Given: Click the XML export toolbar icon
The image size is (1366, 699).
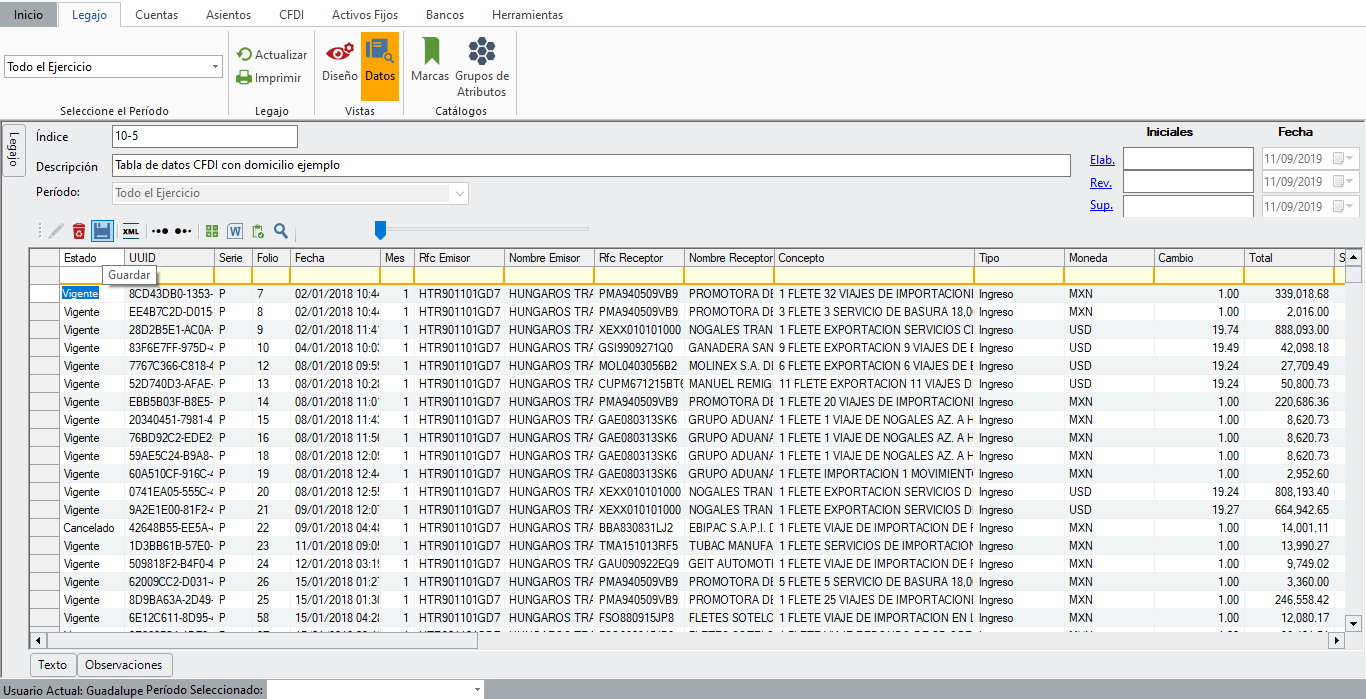Looking at the screenshot, I should click(x=131, y=231).
